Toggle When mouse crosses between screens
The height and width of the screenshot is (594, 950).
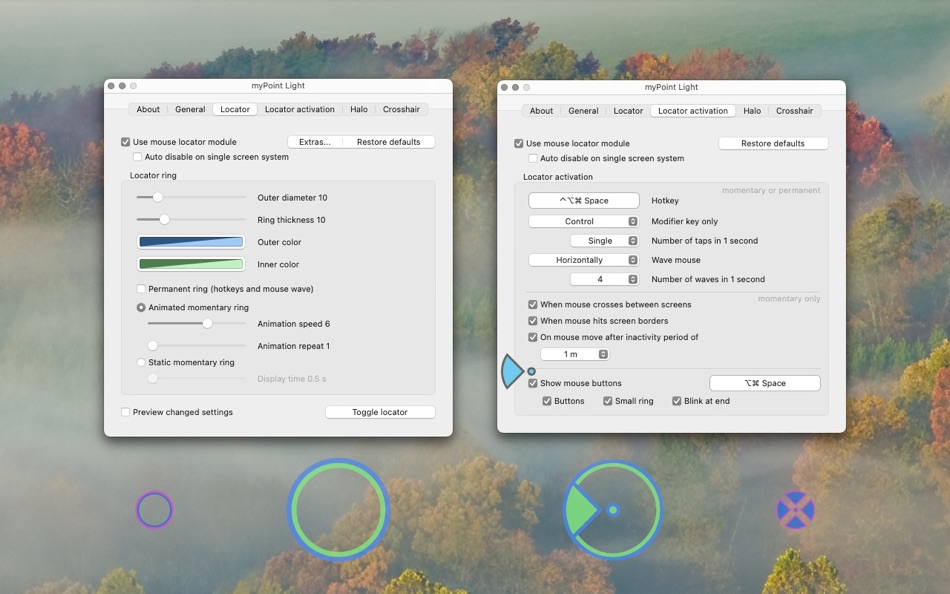[533, 304]
